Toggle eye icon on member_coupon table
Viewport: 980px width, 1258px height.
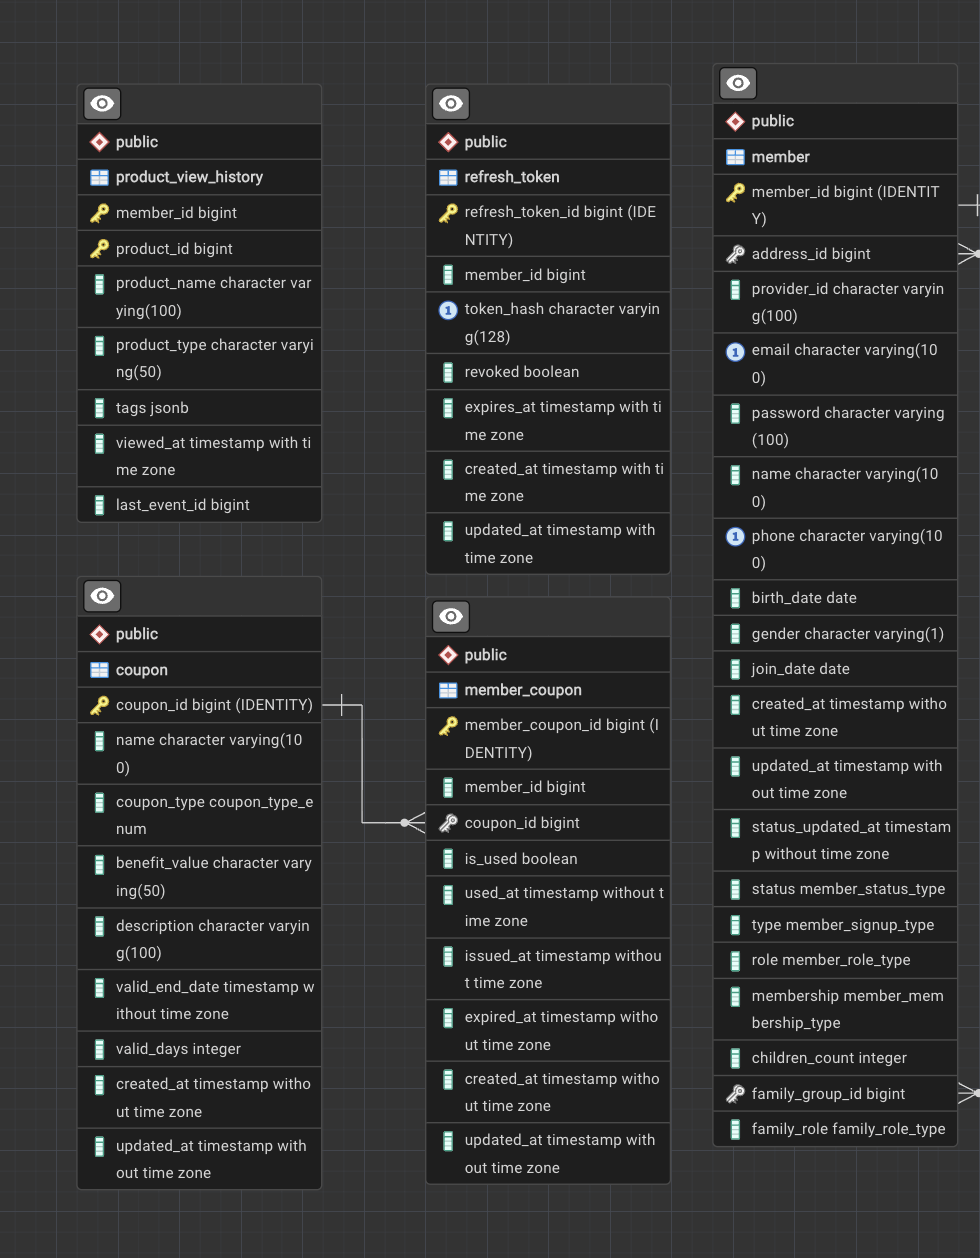click(451, 617)
